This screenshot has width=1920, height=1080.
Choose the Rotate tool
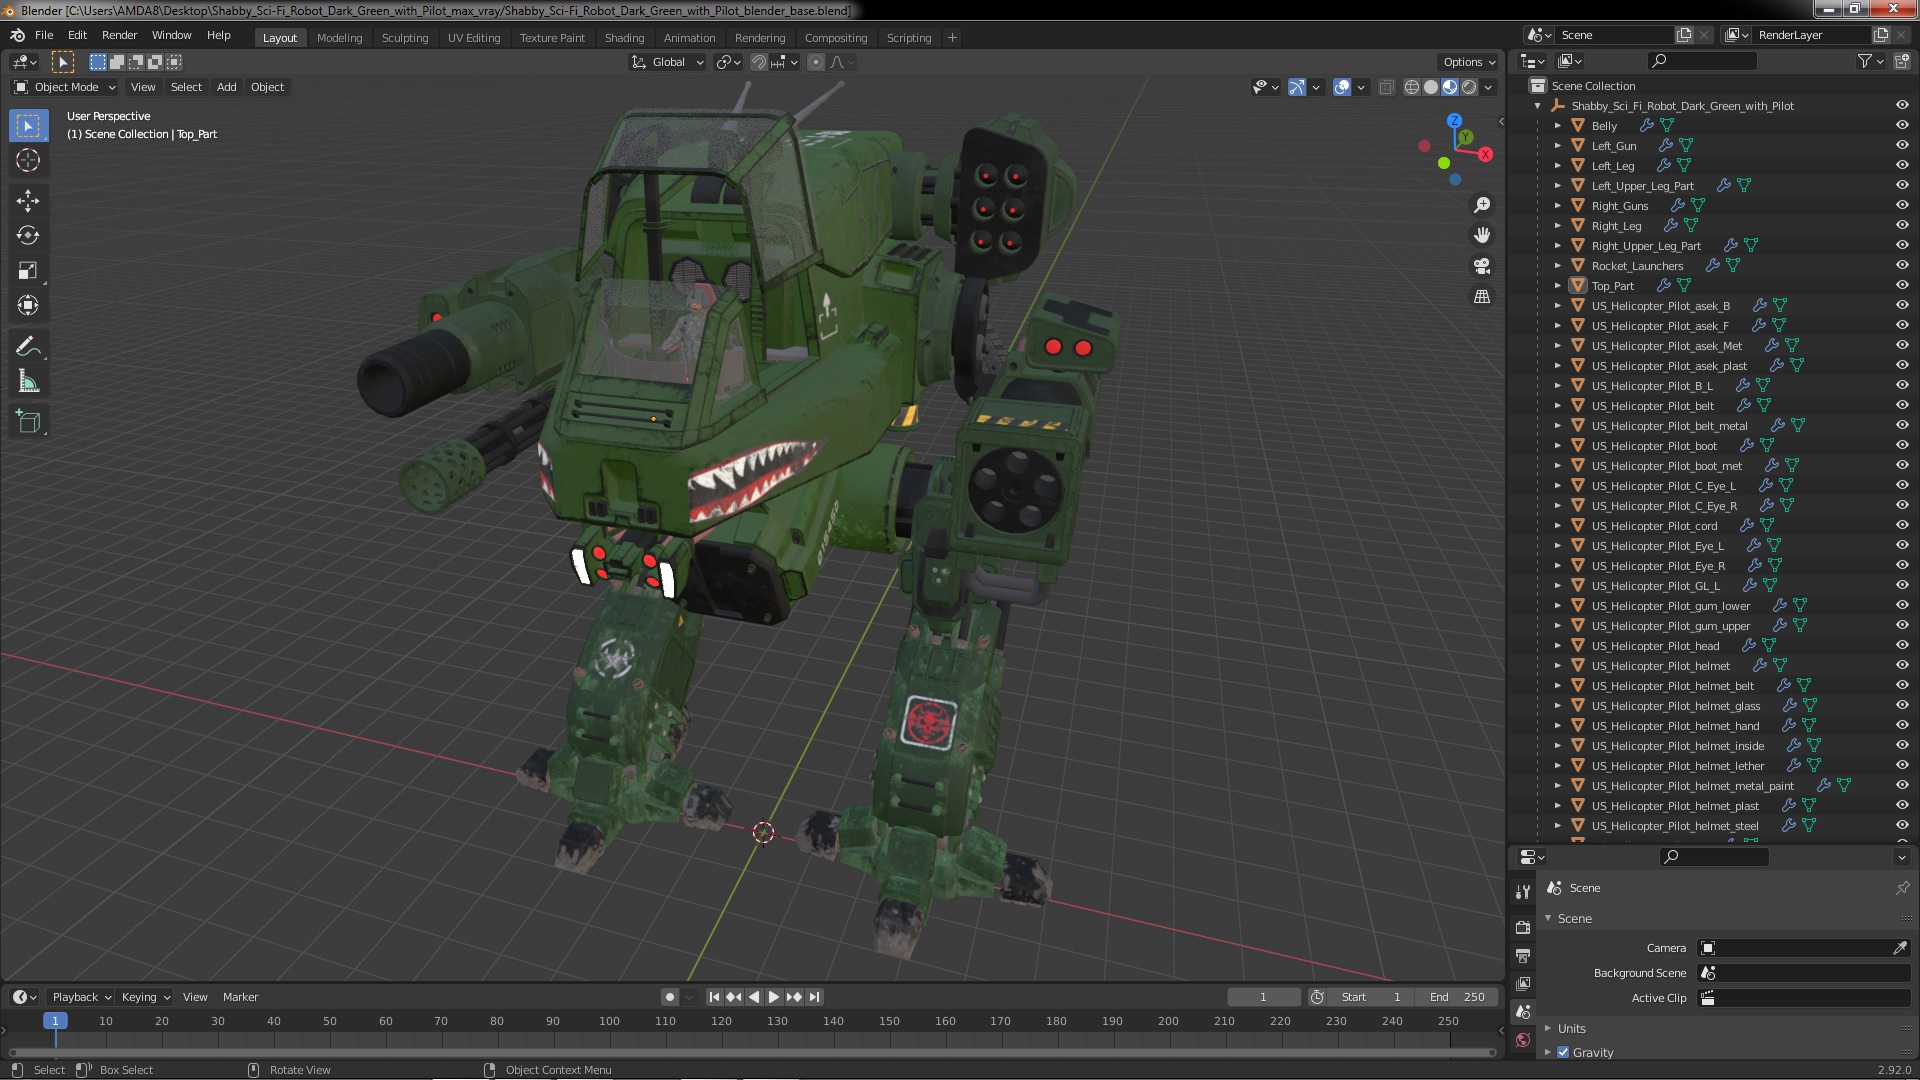point(28,236)
